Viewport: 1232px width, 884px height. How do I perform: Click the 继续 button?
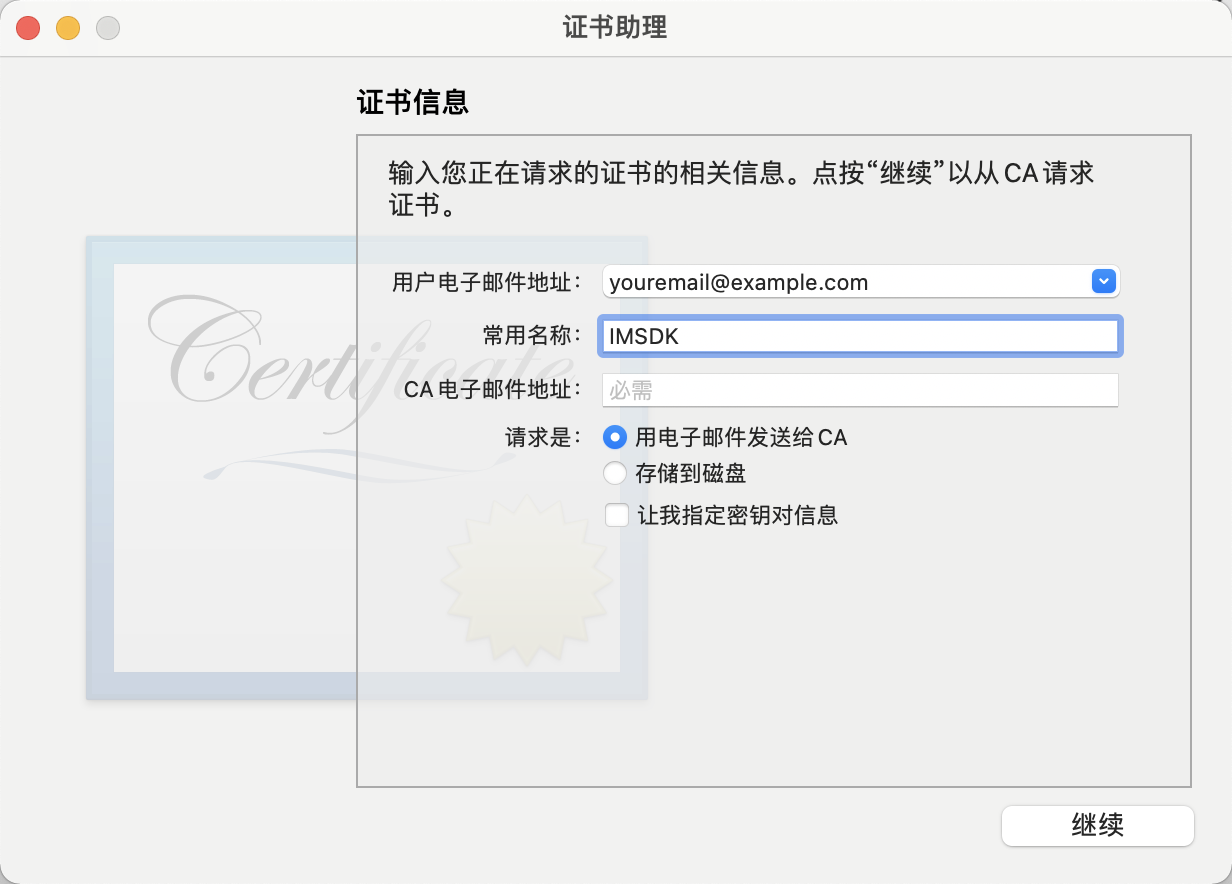(1098, 826)
